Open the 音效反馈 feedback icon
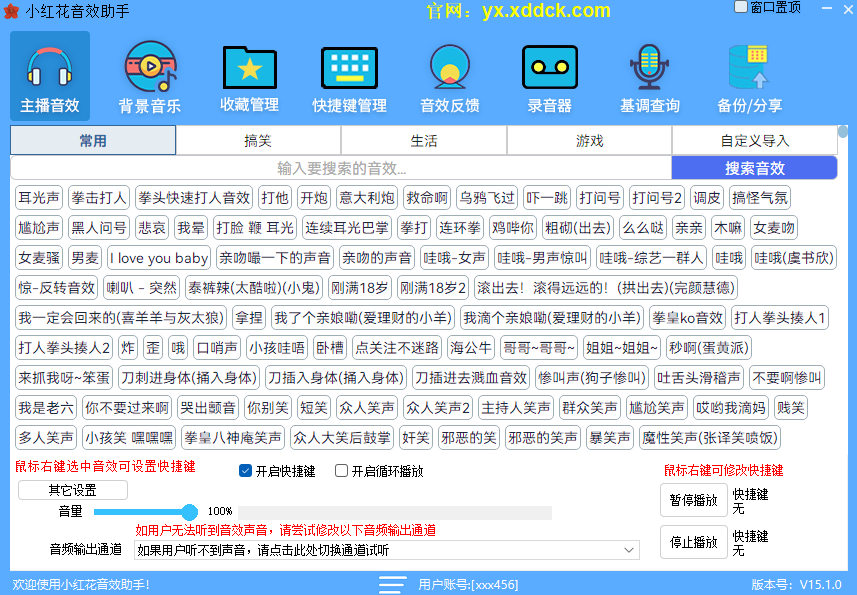The height and width of the screenshot is (595, 857). [450, 68]
